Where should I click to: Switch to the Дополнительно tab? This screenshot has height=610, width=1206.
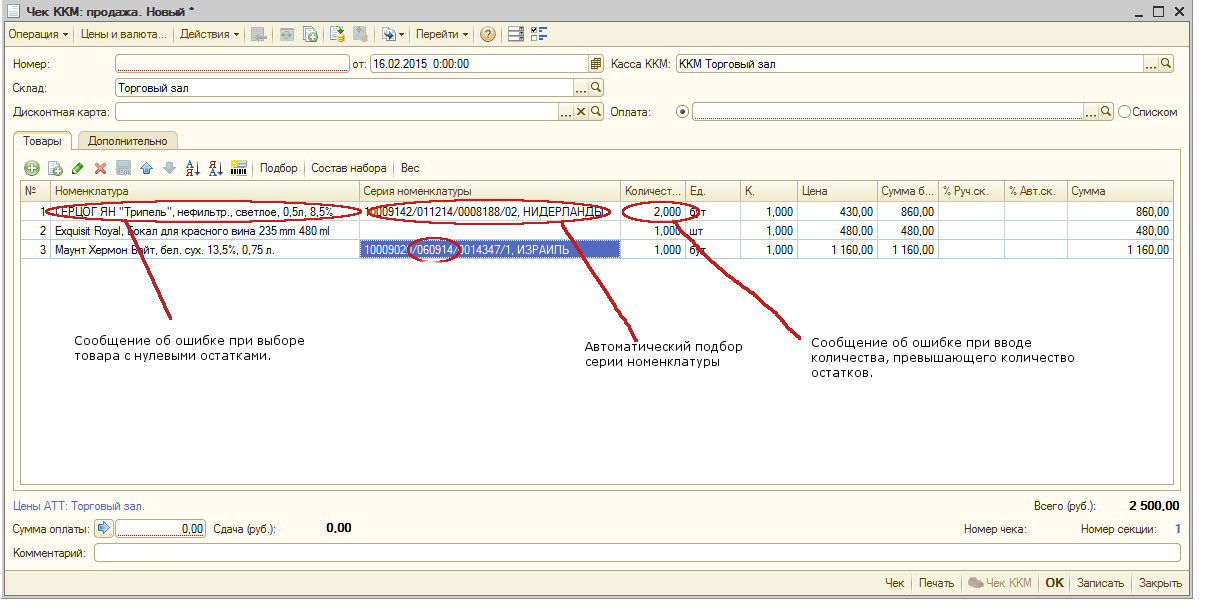click(127, 141)
